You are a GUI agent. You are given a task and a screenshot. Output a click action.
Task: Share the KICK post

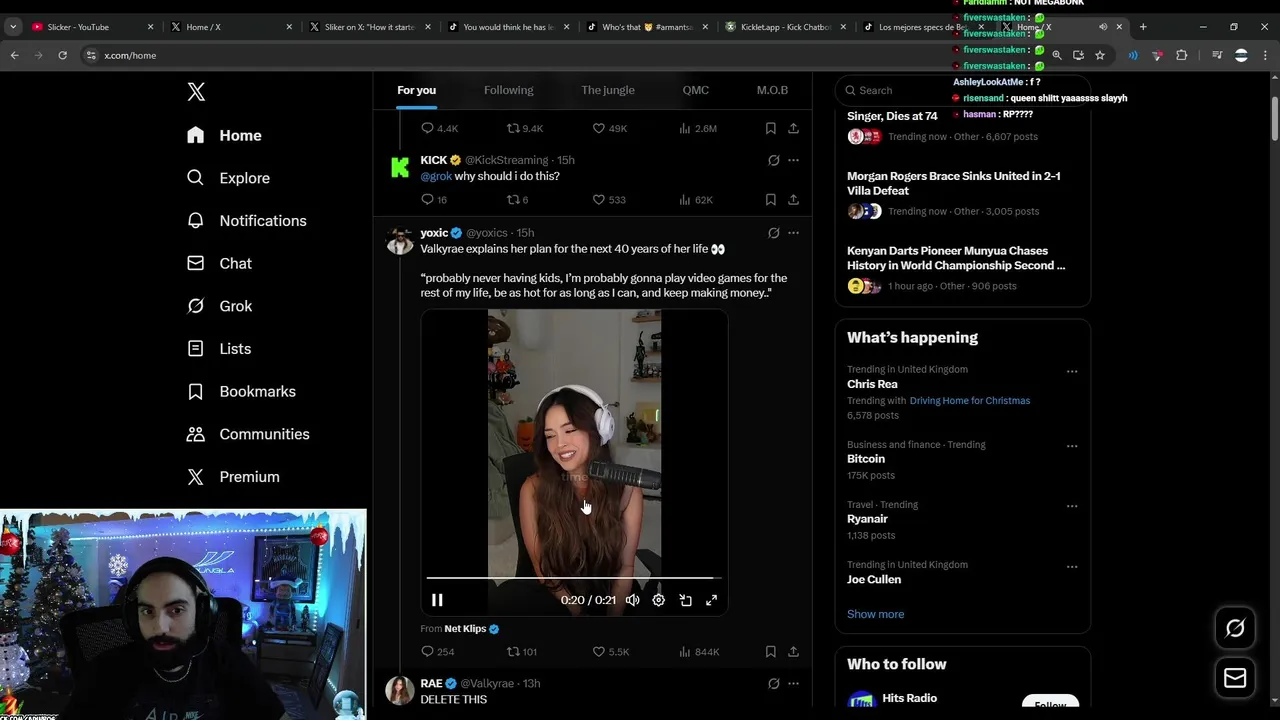point(793,200)
